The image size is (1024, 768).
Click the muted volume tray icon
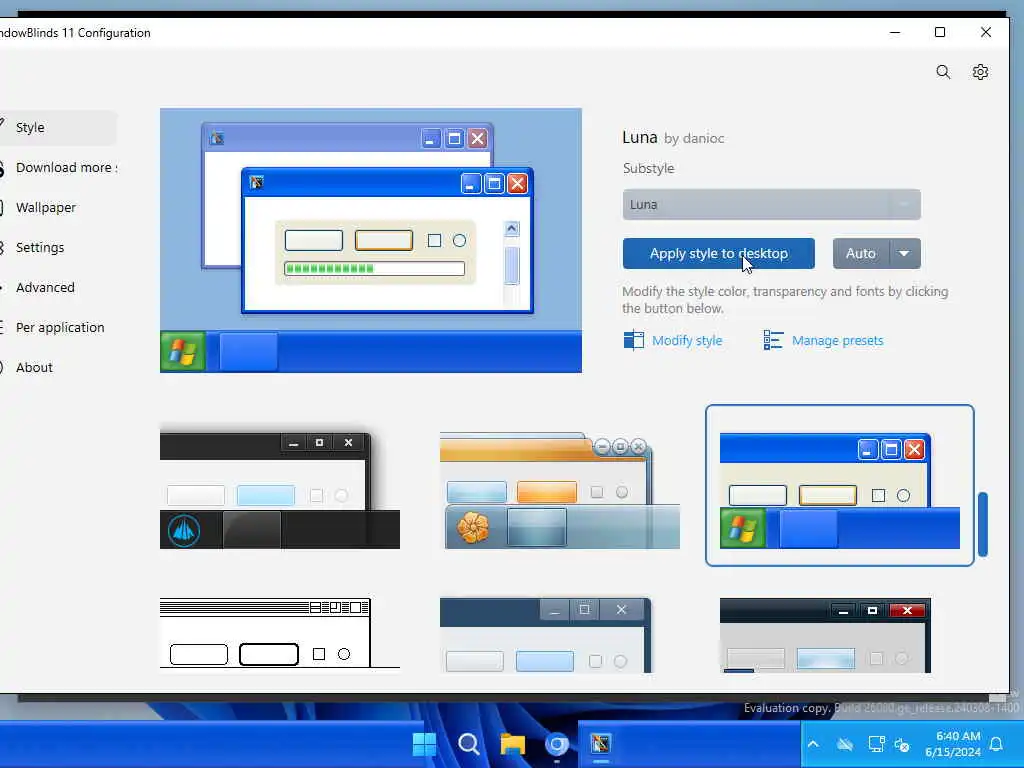click(902, 744)
